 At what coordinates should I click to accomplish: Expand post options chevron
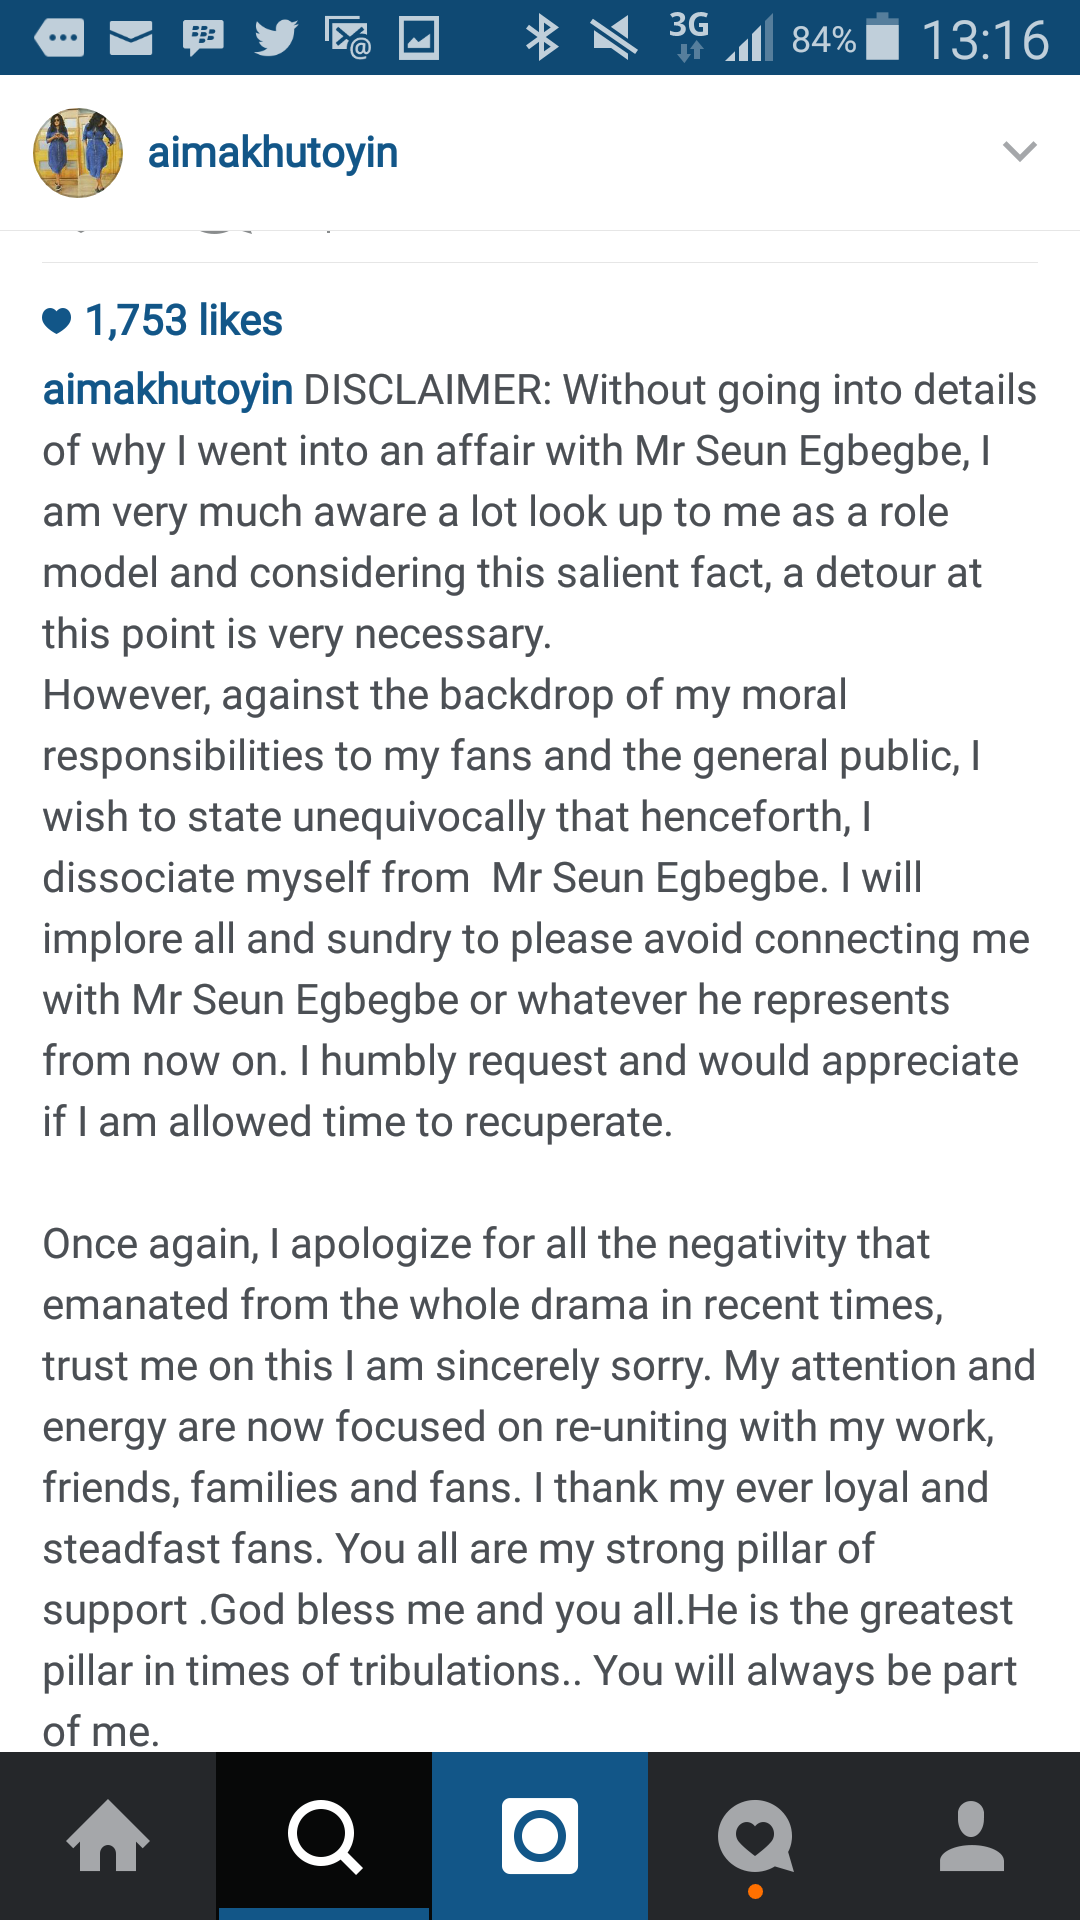coord(1020,152)
